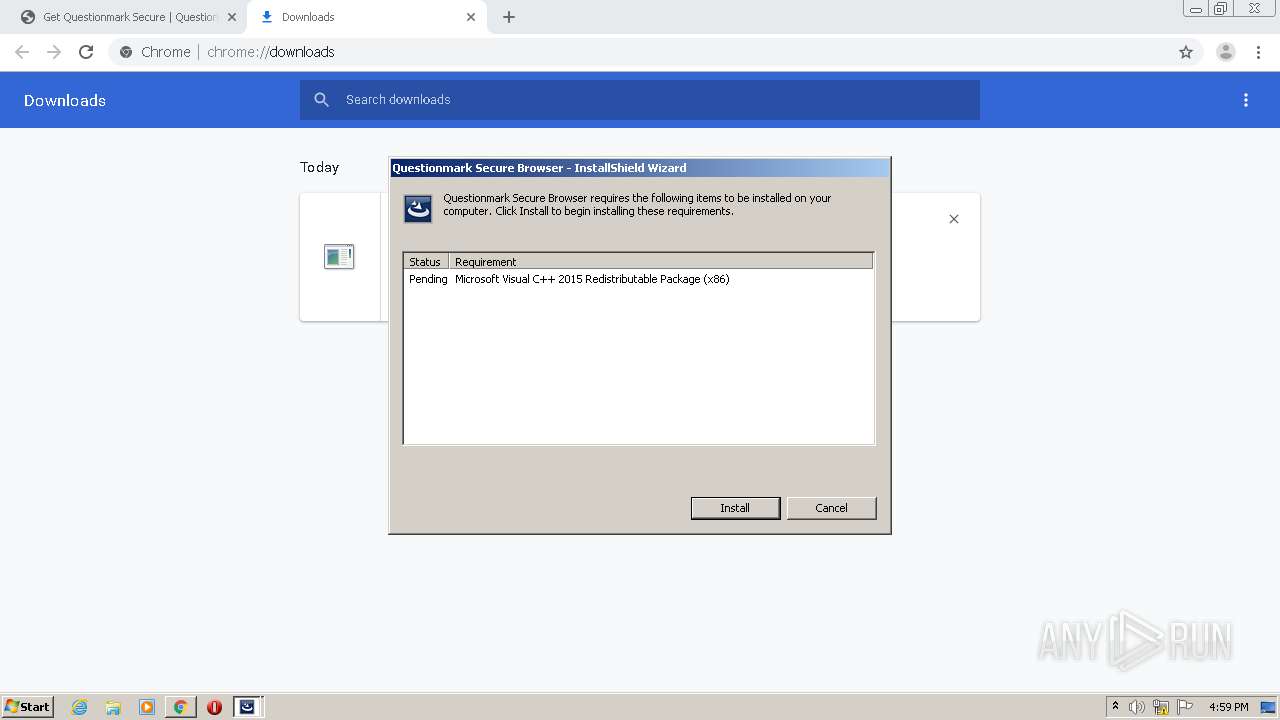Show hidden system tray icons

1115,707
